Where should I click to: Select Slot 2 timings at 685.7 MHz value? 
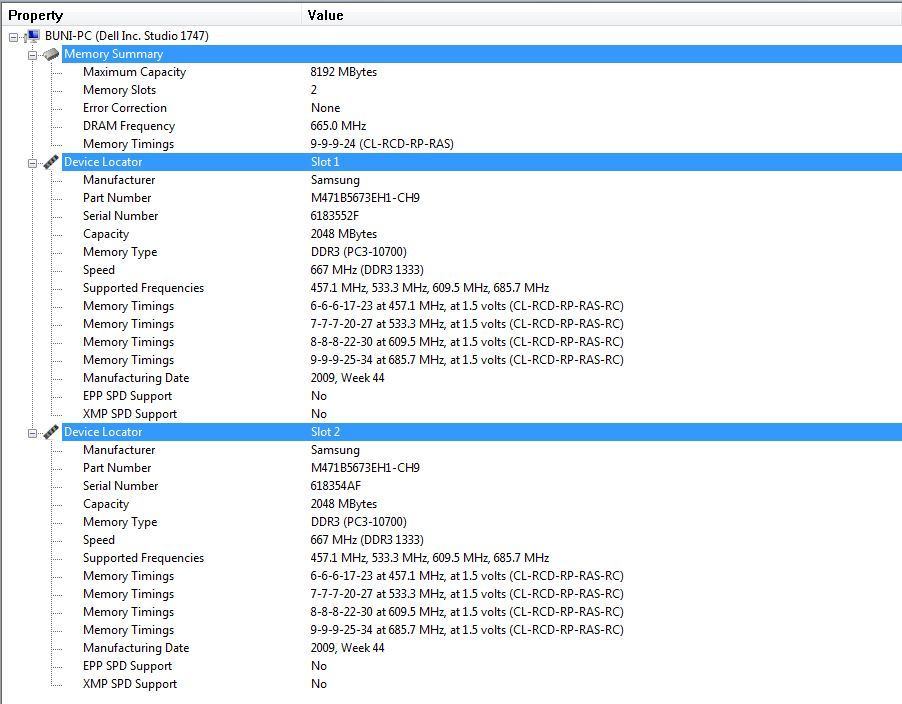(x=467, y=630)
